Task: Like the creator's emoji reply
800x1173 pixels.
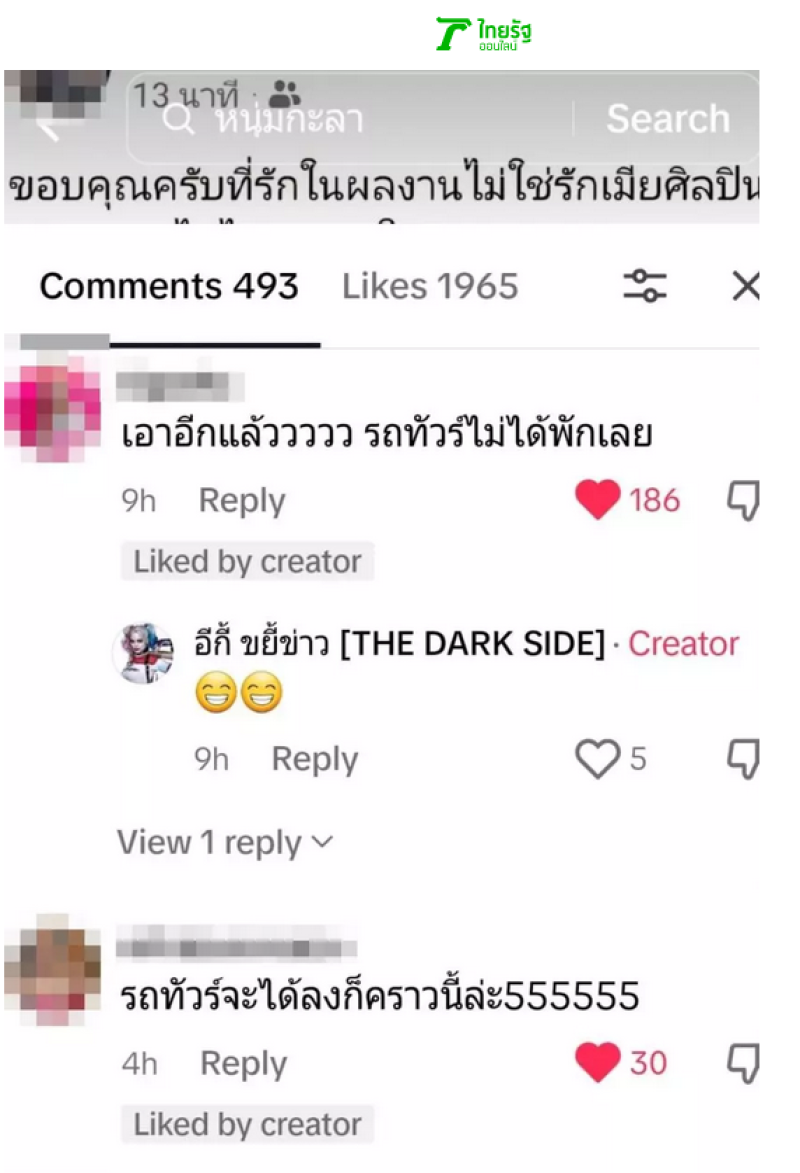Action: point(597,759)
